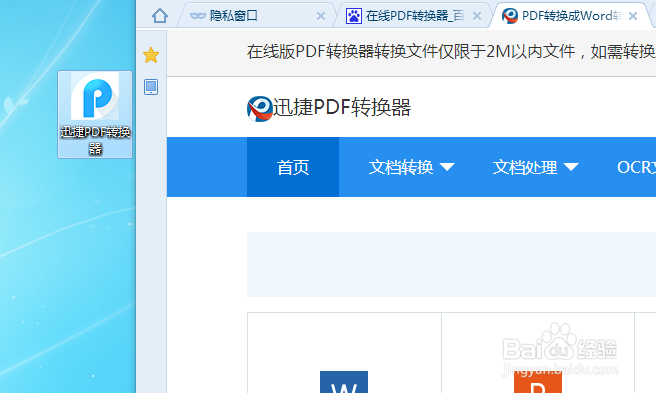Open the 迅捷PDF转换器 desktop shortcut icon
This screenshot has height=393, width=656.
coord(95,114)
